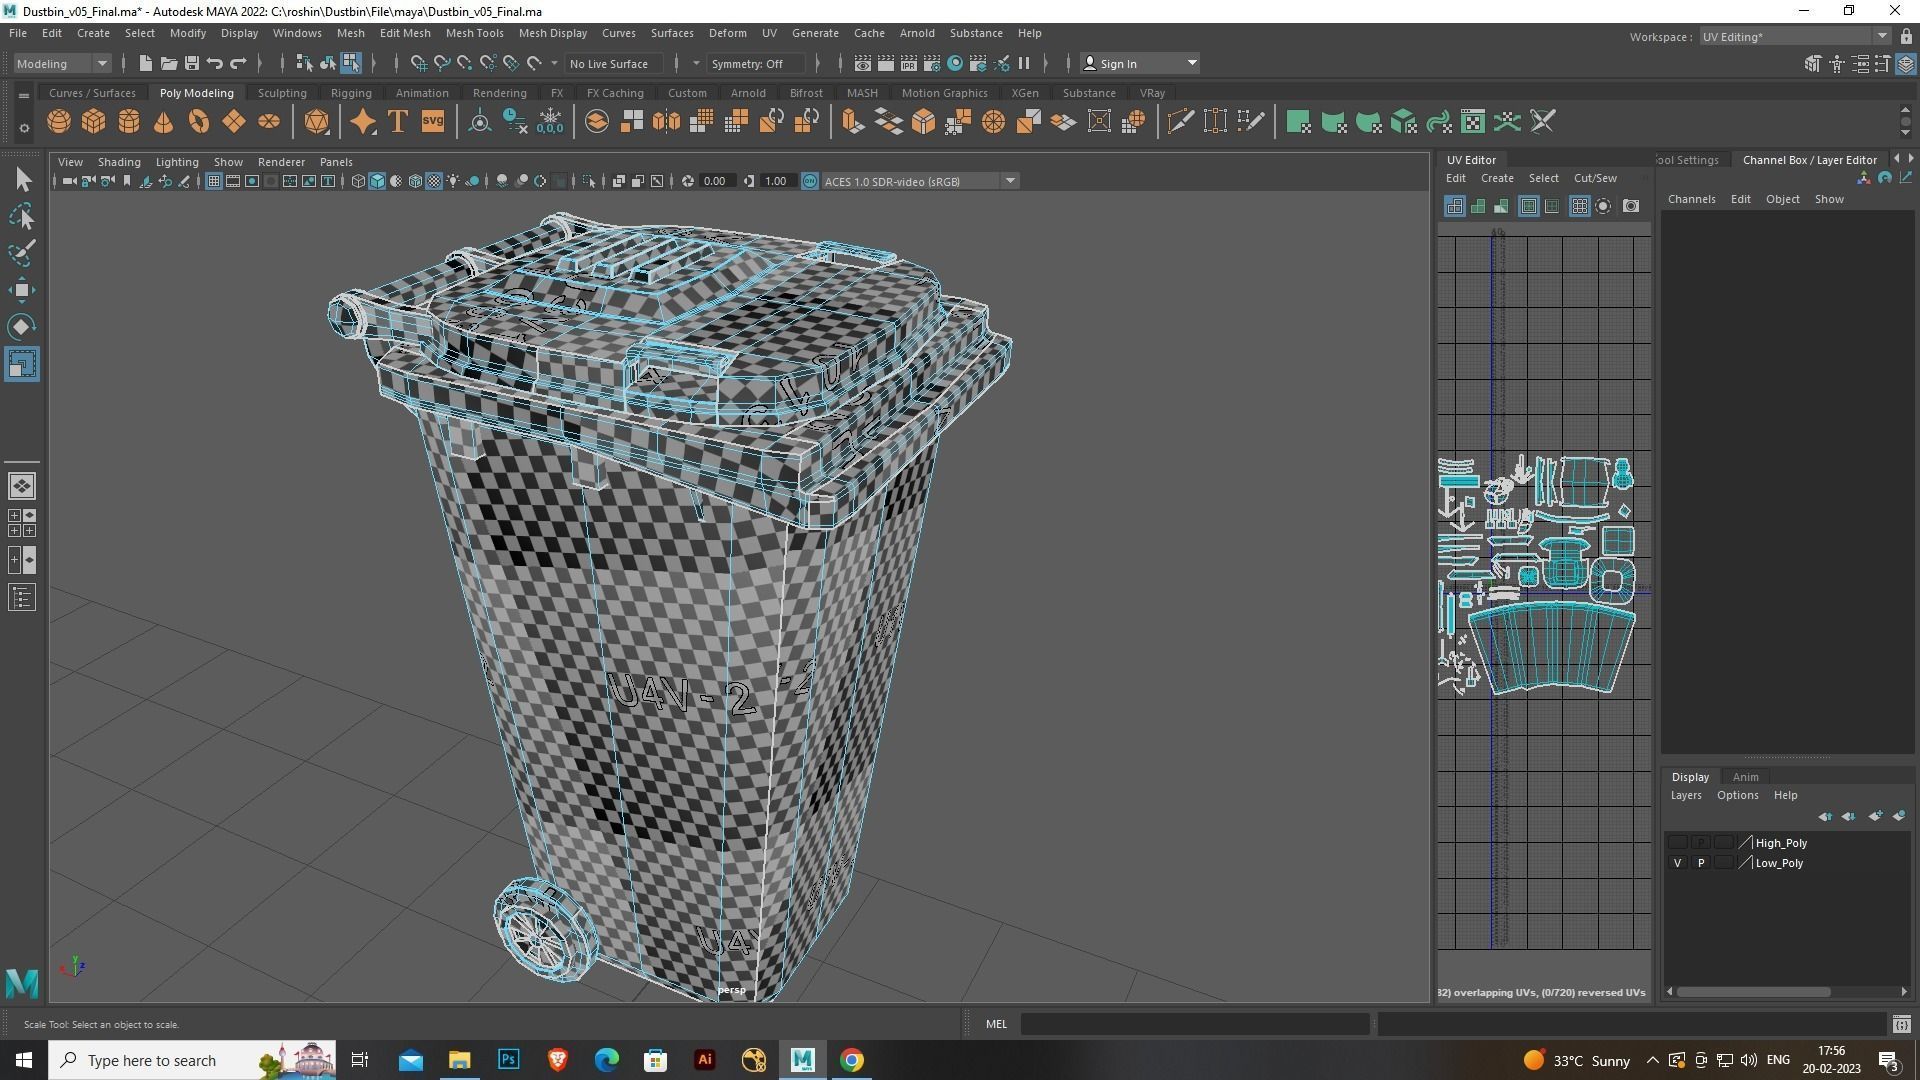Viewport: 1920px width, 1080px height.
Task: Open the Mesh Tools menu
Action: click(474, 33)
